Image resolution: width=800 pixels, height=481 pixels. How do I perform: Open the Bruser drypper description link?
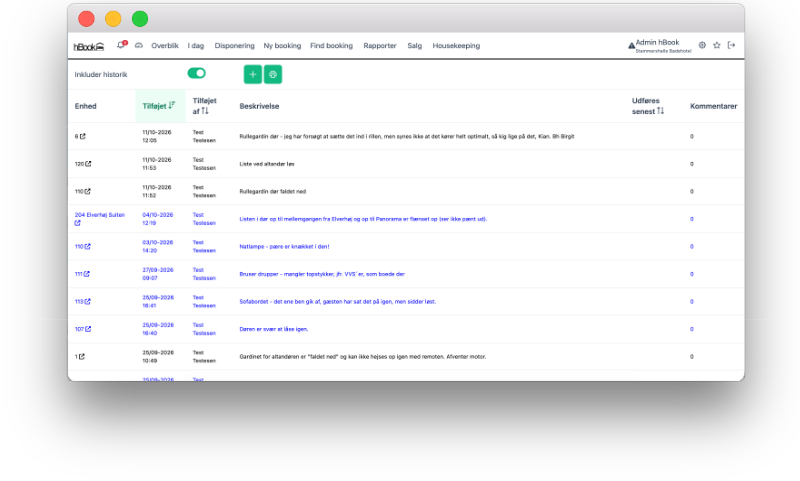[x=322, y=274]
